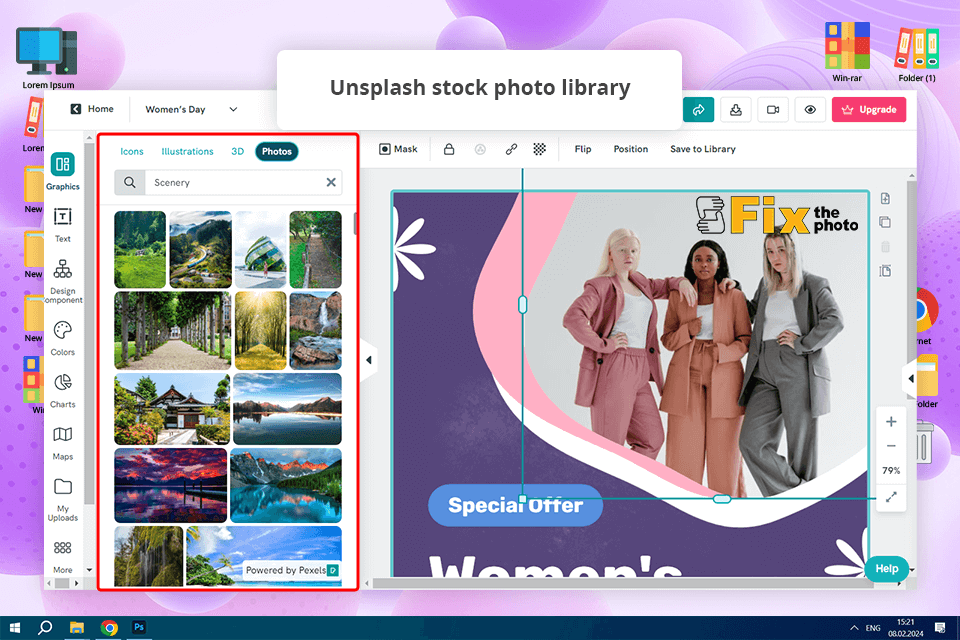Click the canvas horizontal scrollbar
This screenshot has height=640, width=960.
pyautogui.click(x=623, y=583)
